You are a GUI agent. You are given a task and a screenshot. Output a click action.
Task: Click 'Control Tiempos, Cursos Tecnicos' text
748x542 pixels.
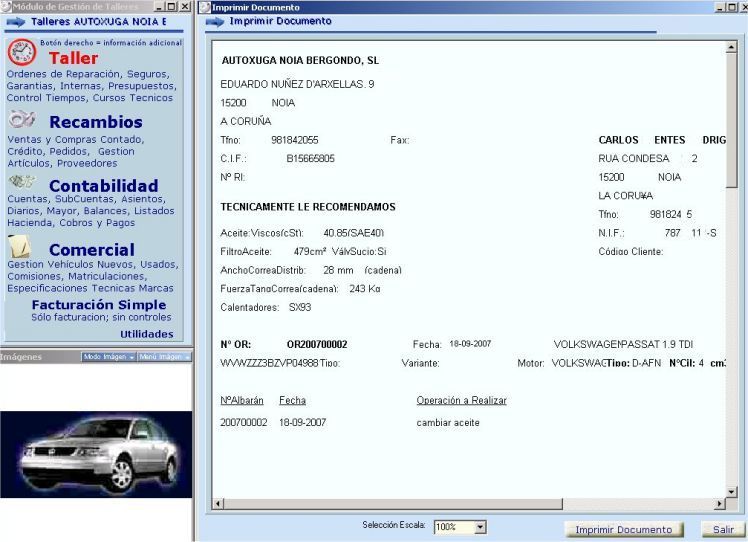(x=90, y=98)
